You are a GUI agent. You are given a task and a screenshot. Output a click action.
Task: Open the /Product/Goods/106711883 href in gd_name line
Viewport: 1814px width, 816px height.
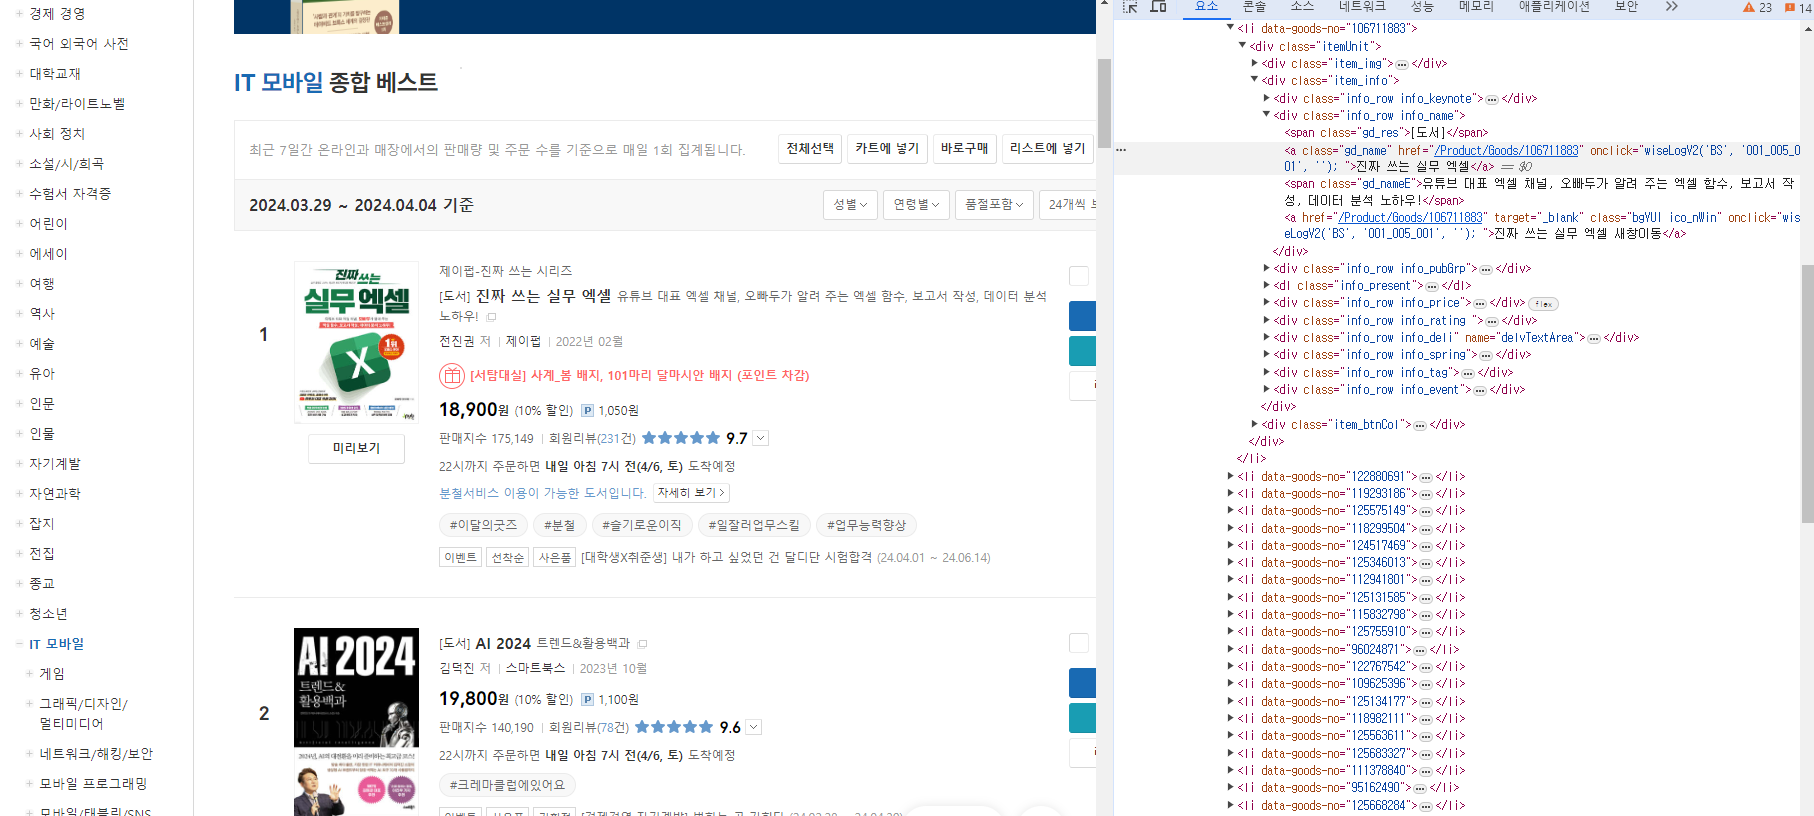click(x=1507, y=151)
